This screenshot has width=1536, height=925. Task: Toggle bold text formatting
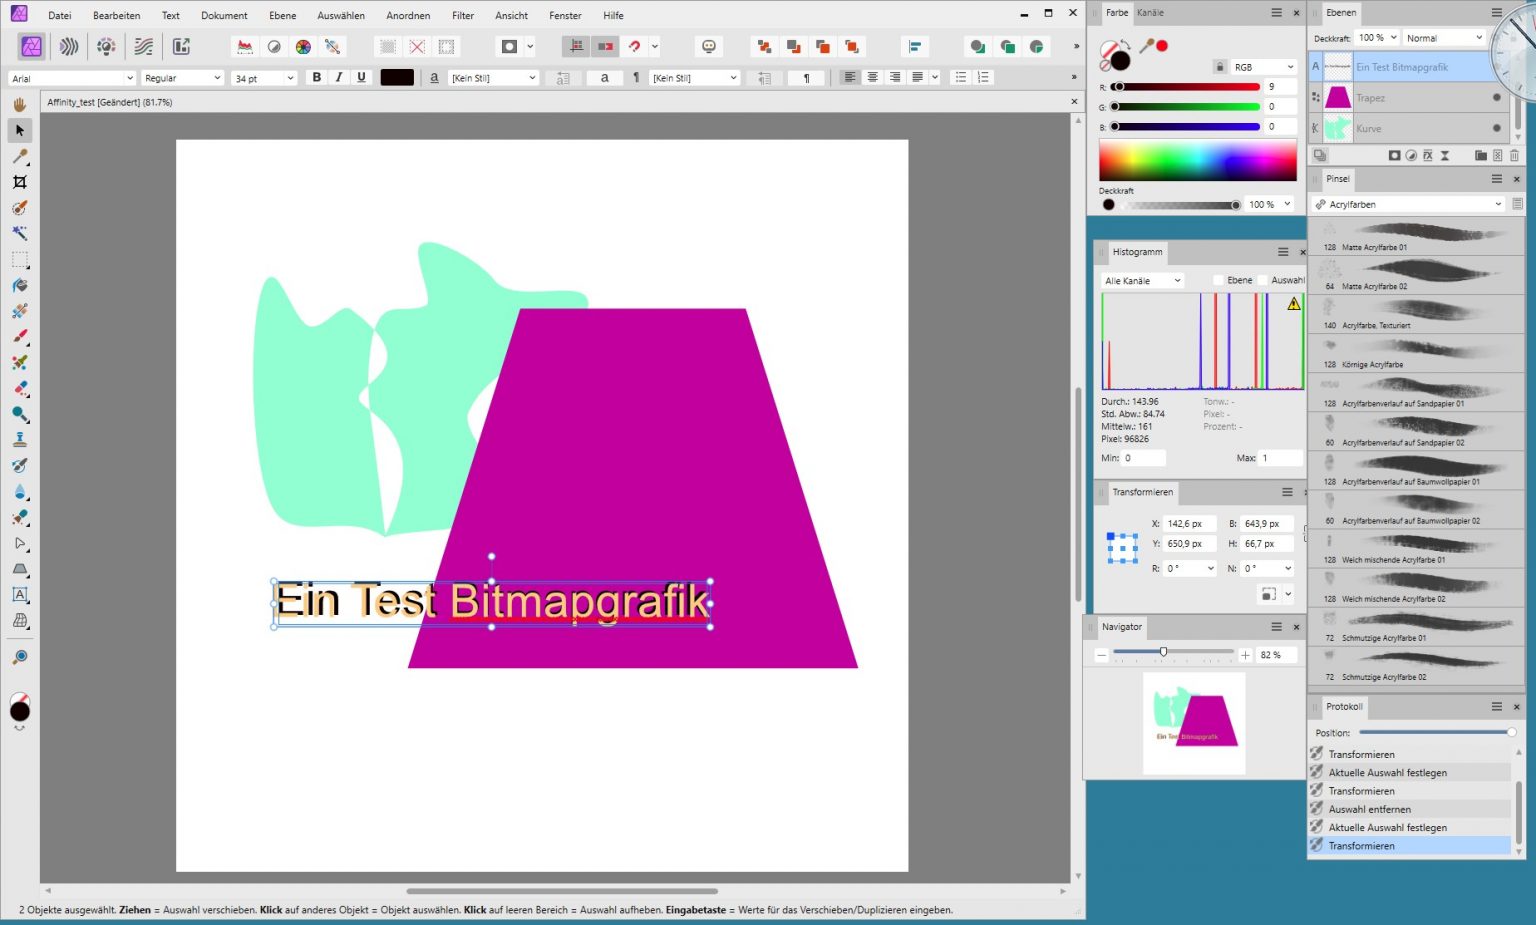pyautogui.click(x=317, y=78)
